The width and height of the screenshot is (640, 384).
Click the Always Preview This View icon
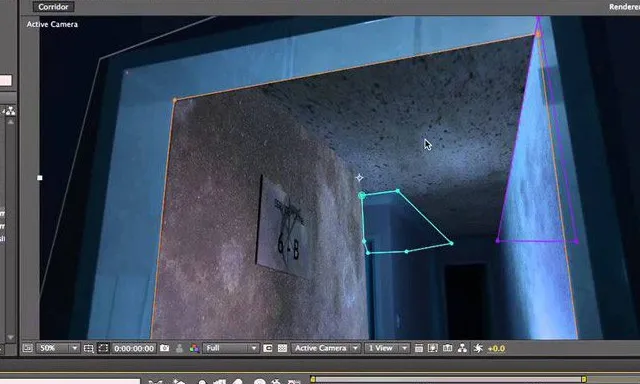tap(27, 348)
